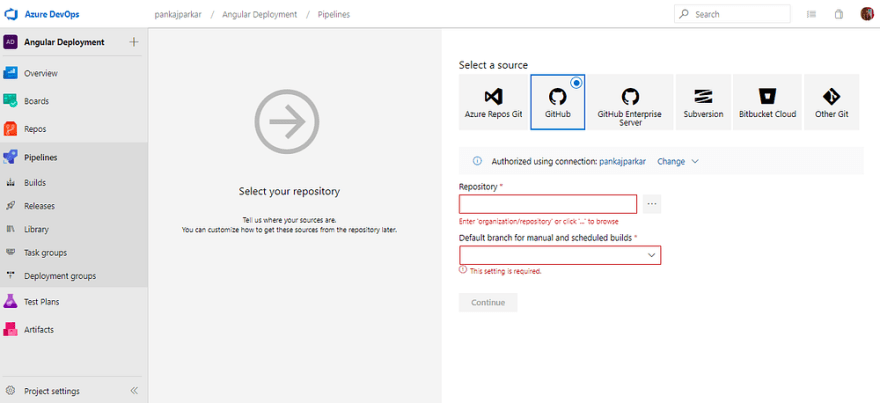Select the Subversion source
The width and height of the screenshot is (880, 403).
[703, 102]
